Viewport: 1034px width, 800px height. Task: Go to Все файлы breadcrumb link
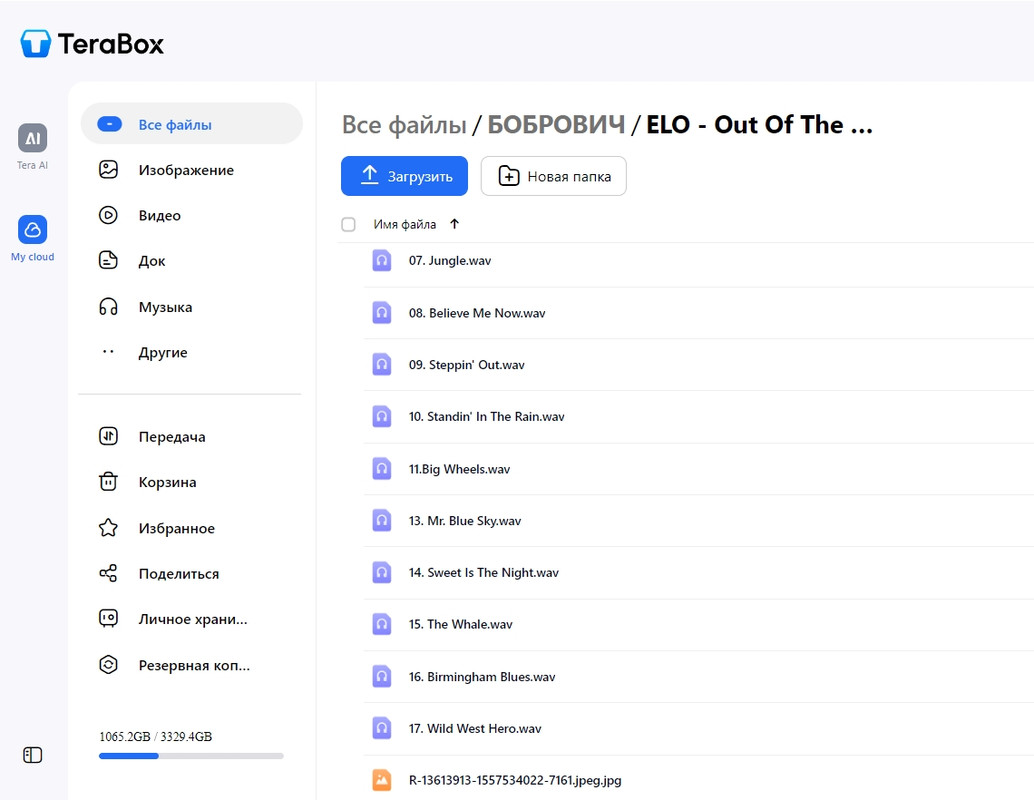pos(404,125)
